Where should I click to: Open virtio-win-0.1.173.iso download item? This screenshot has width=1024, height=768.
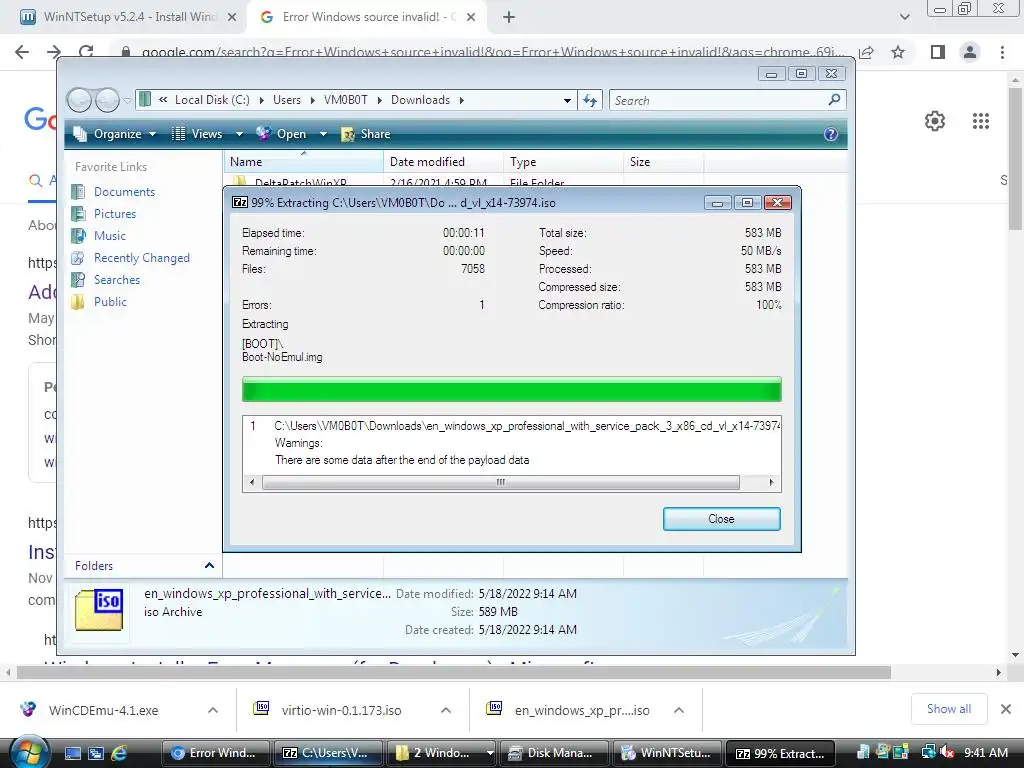click(341, 711)
